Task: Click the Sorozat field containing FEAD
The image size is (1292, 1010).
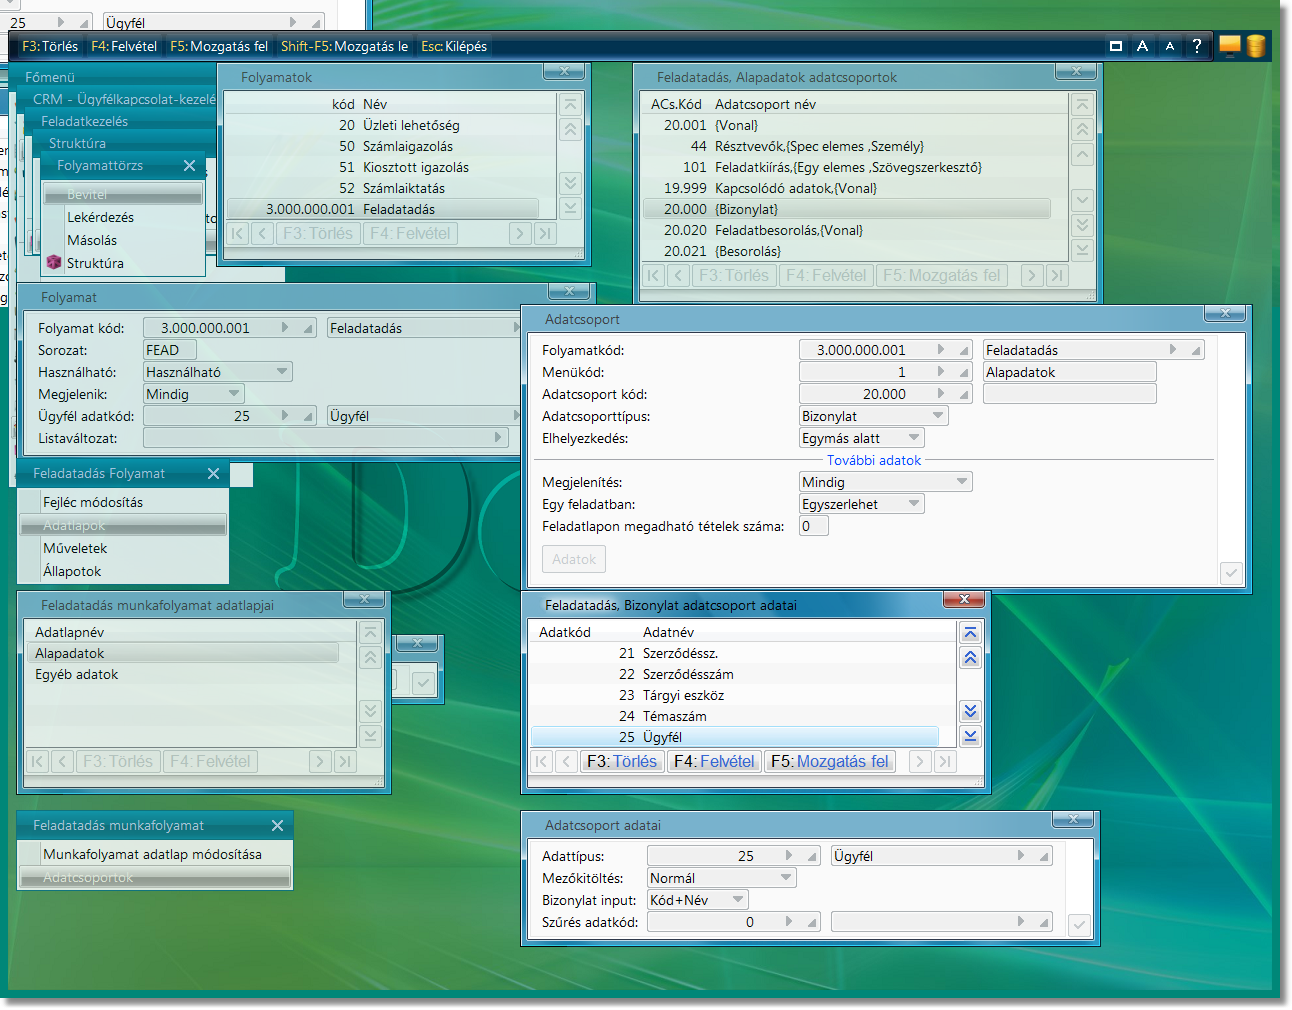Action: pyautogui.click(x=170, y=350)
